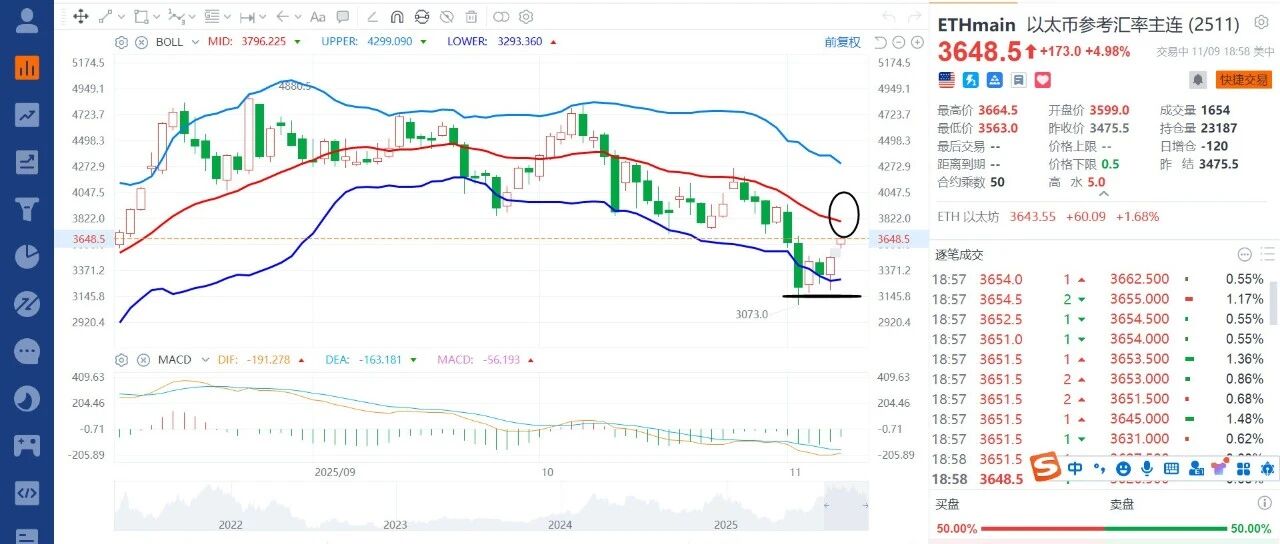Click the 2023 area on the timeline navigator
The image size is (1280, 544).
click(x=395, y=524)
